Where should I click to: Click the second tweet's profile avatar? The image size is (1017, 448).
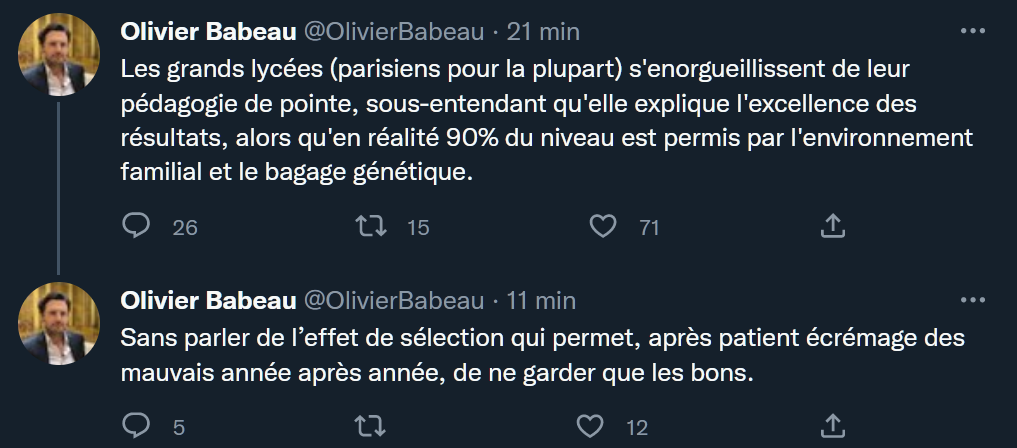coord(60,322)
